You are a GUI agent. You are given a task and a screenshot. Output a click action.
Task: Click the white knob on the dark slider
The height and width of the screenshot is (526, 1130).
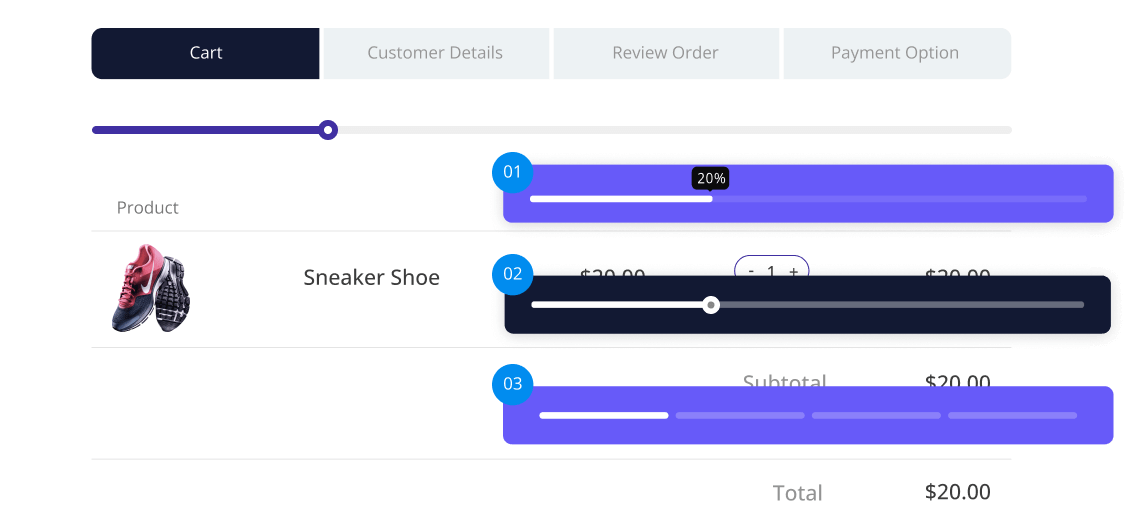point(711,305)
